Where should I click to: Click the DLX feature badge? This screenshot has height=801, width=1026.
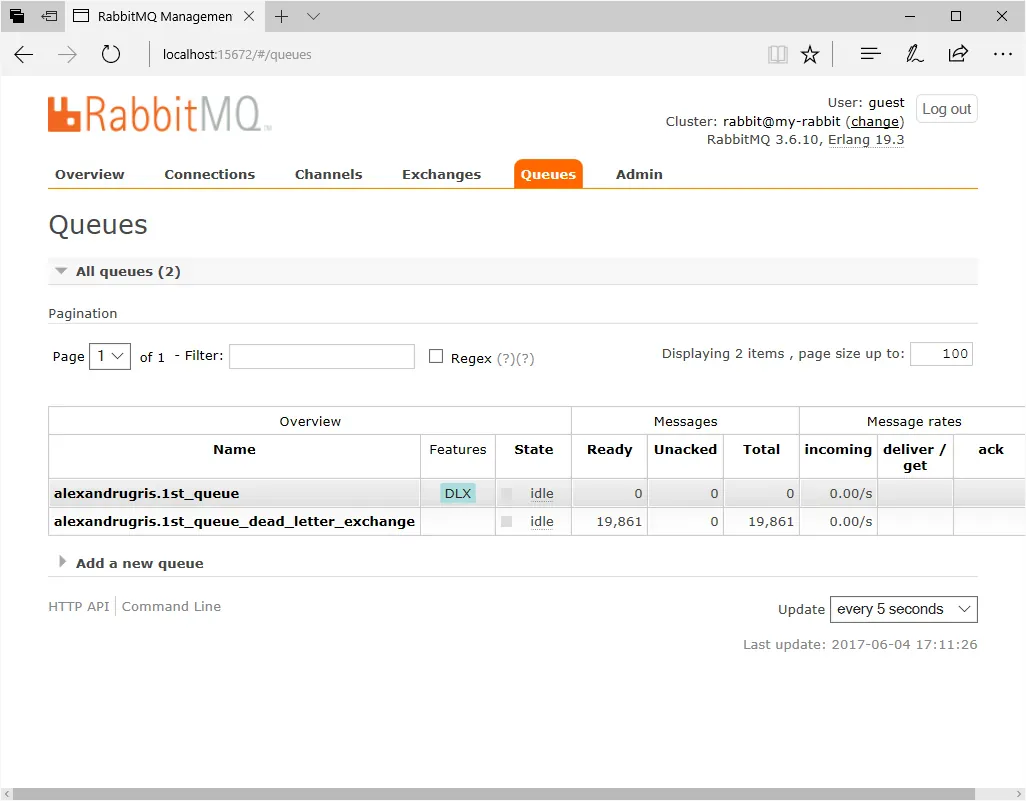coord(458,493)
